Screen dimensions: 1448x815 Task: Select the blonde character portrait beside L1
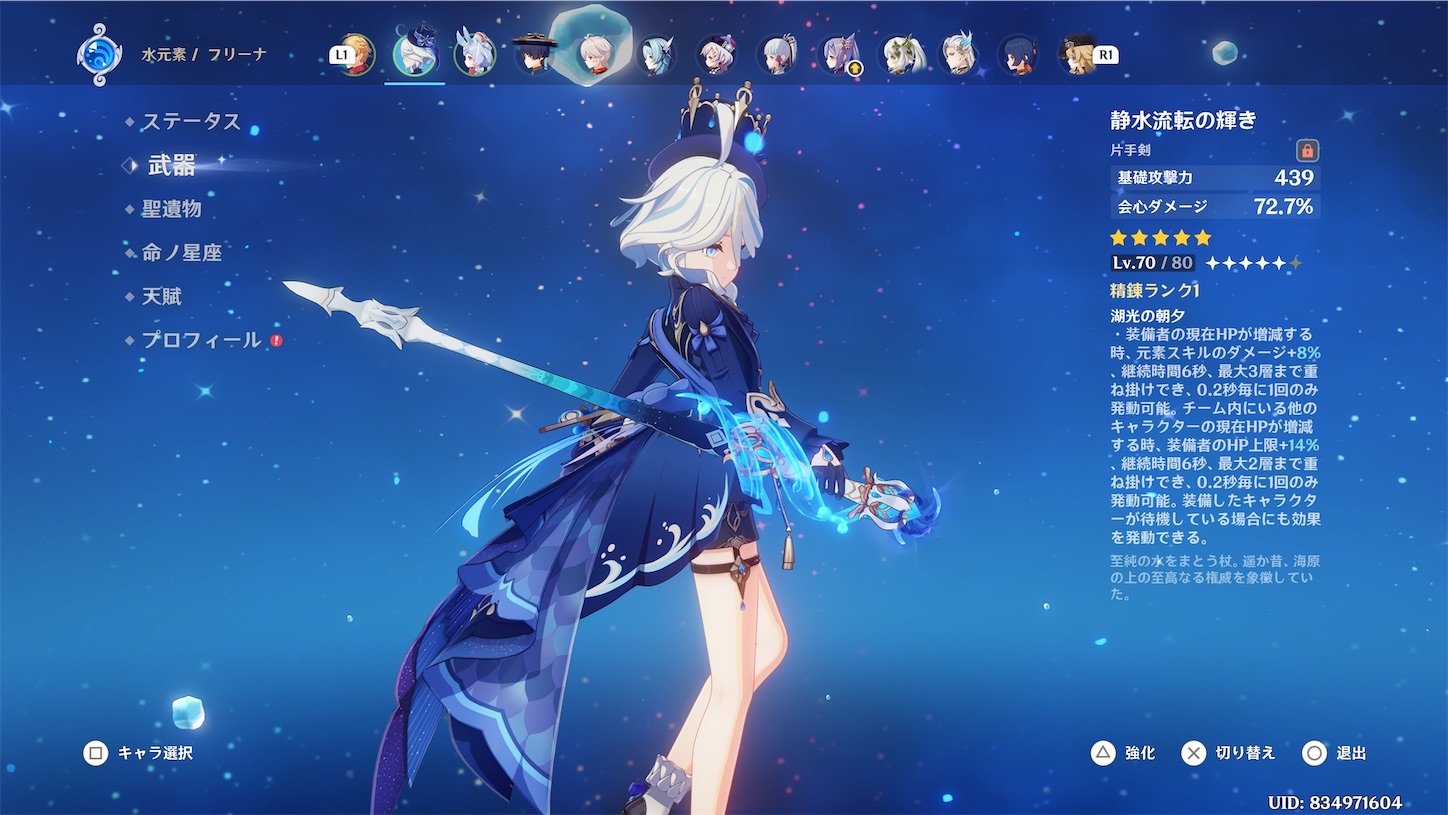(x=357, y=55)
